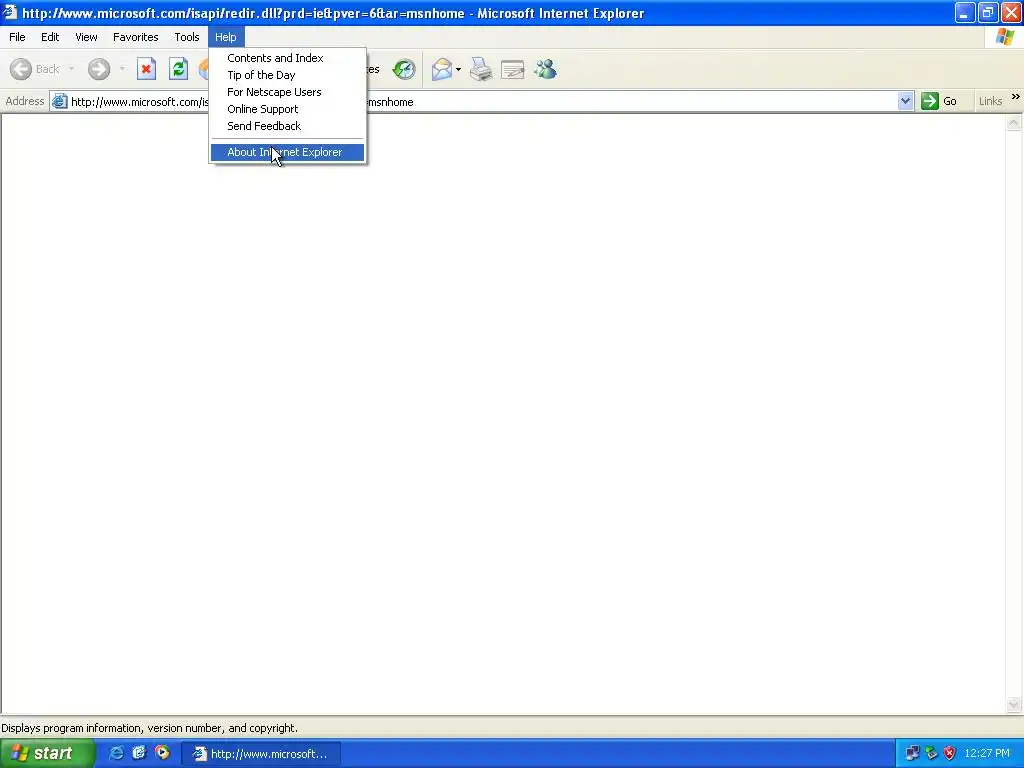The height and width of the screenshot is (768, 1024).
Task: Open the Edit menu
Action: 50,37
